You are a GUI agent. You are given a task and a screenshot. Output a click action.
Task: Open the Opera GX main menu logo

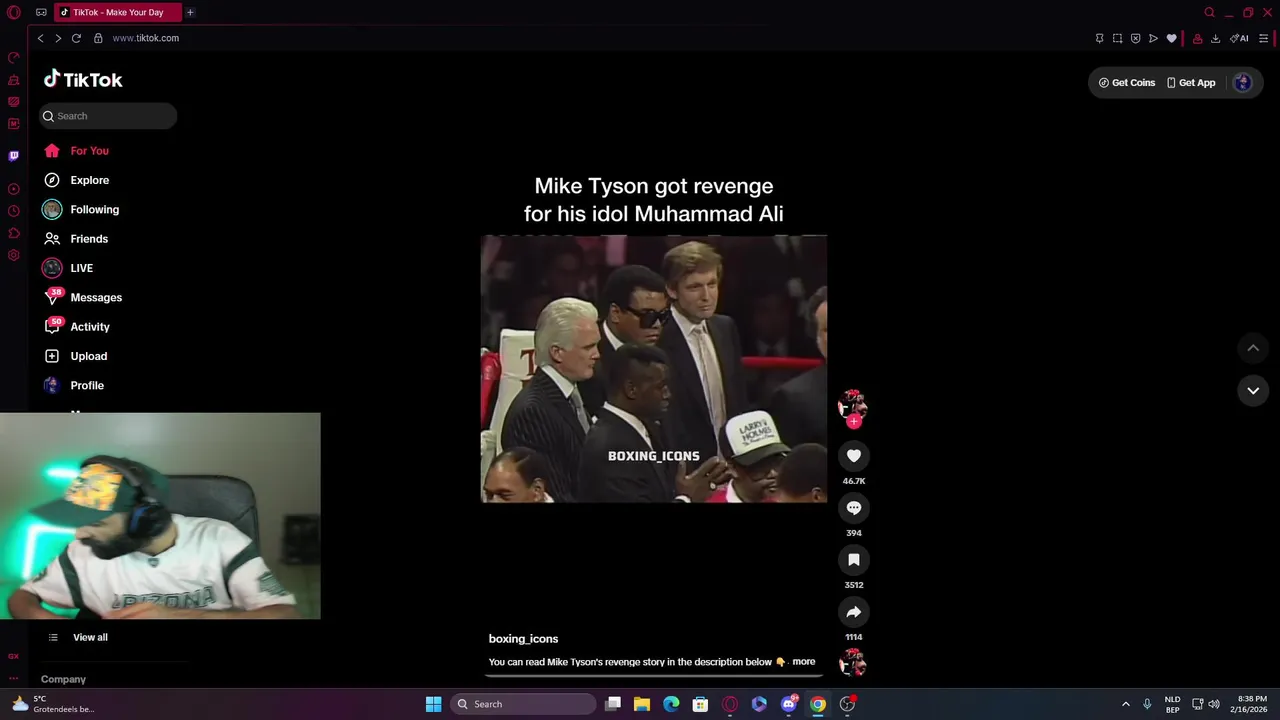tap(14, 12)
